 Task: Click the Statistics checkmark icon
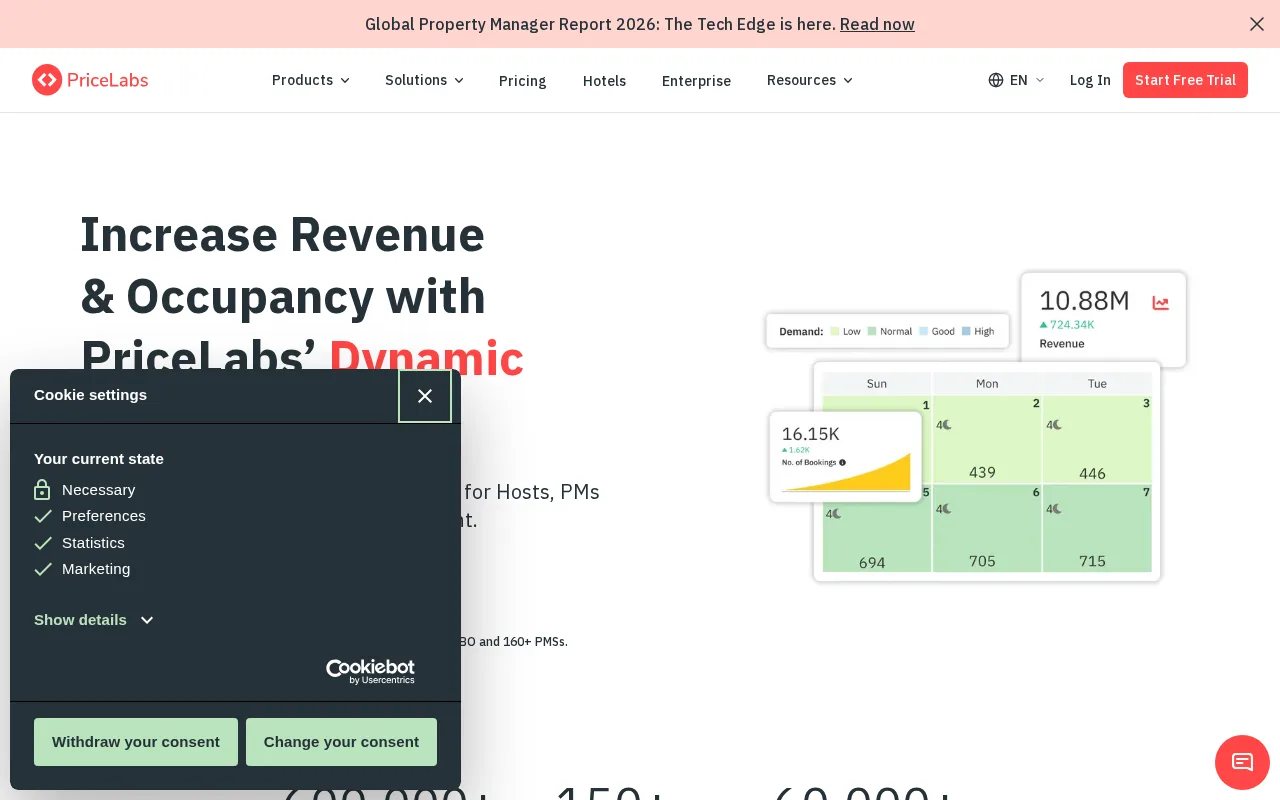pos(43,543)
